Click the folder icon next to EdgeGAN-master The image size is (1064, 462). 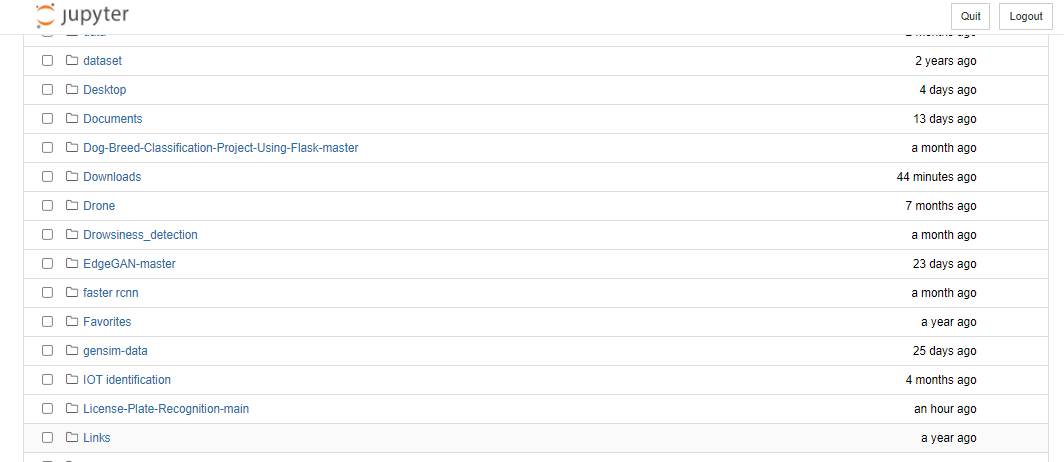tap(72, 264)
